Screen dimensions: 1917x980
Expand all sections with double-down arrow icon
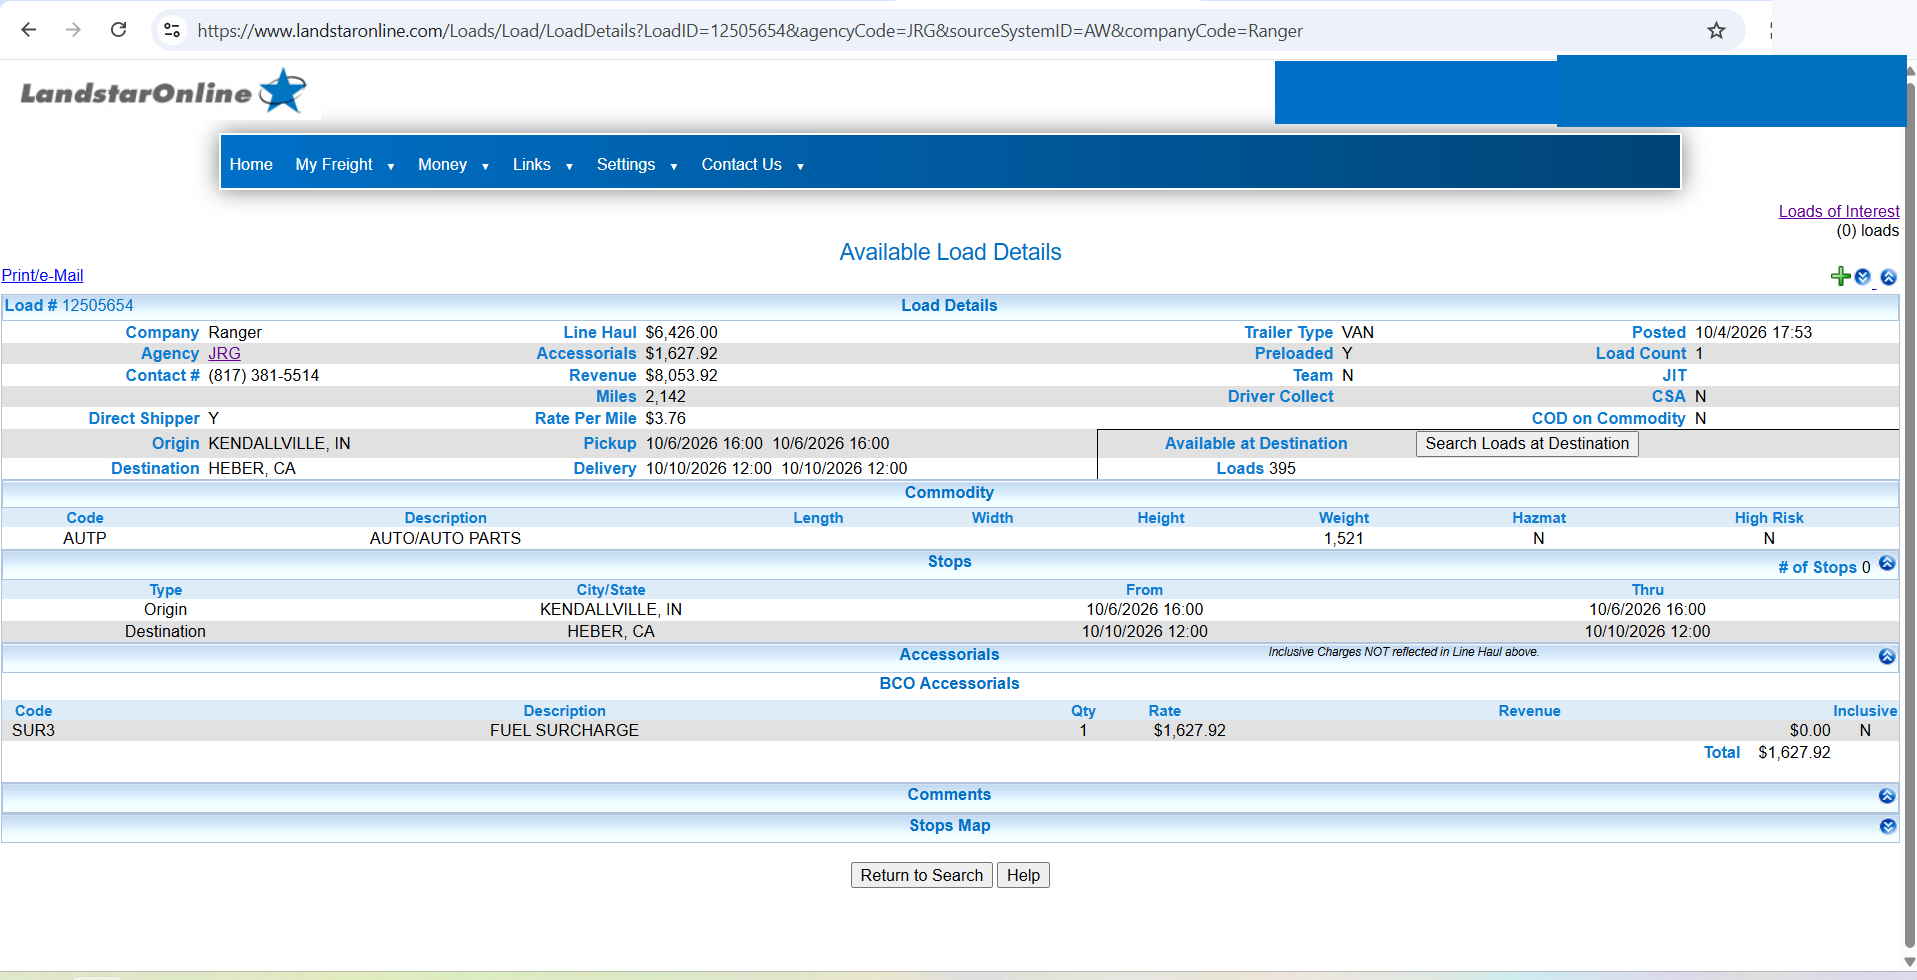click(1863, 277)
